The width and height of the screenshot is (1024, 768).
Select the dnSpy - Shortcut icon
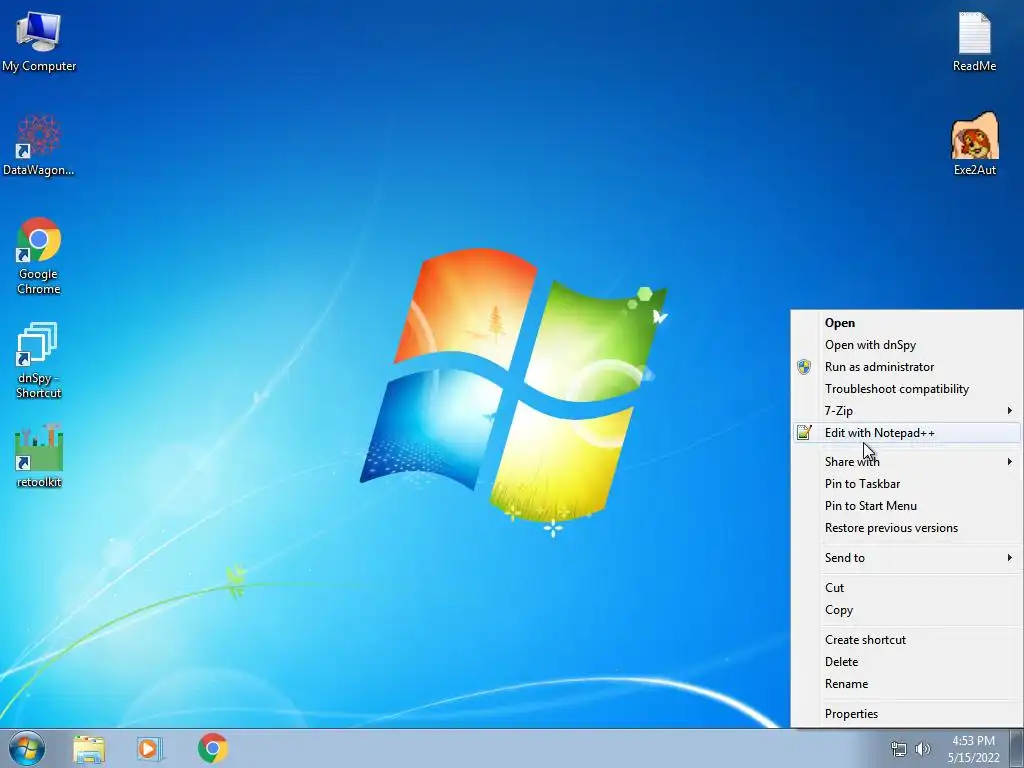pos(39,360)
